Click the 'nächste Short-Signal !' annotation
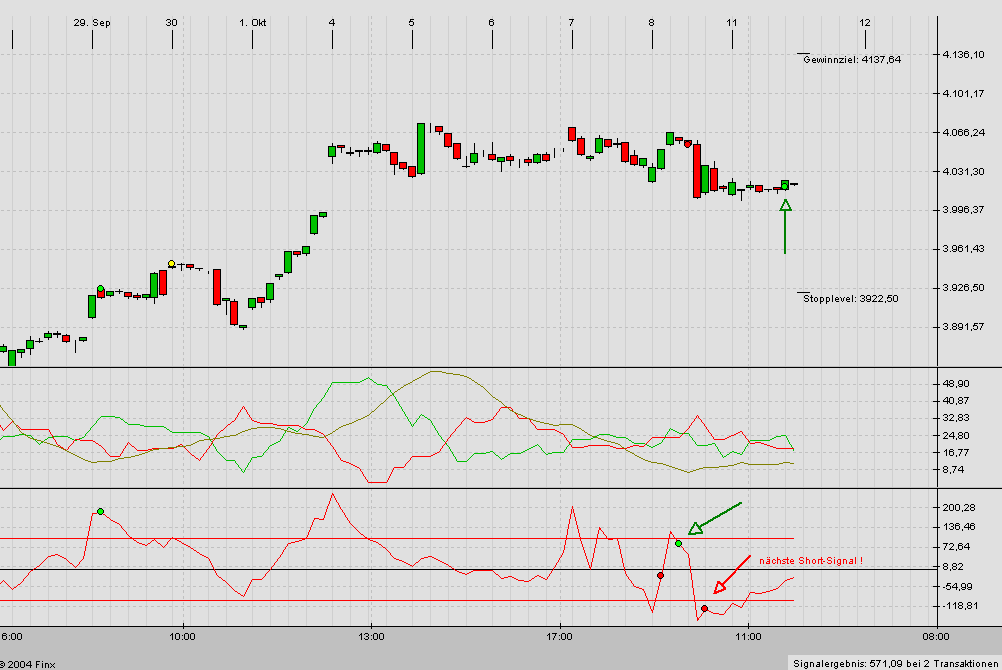Viewport: 1002px width, 670px height. (x=810, y=561)
